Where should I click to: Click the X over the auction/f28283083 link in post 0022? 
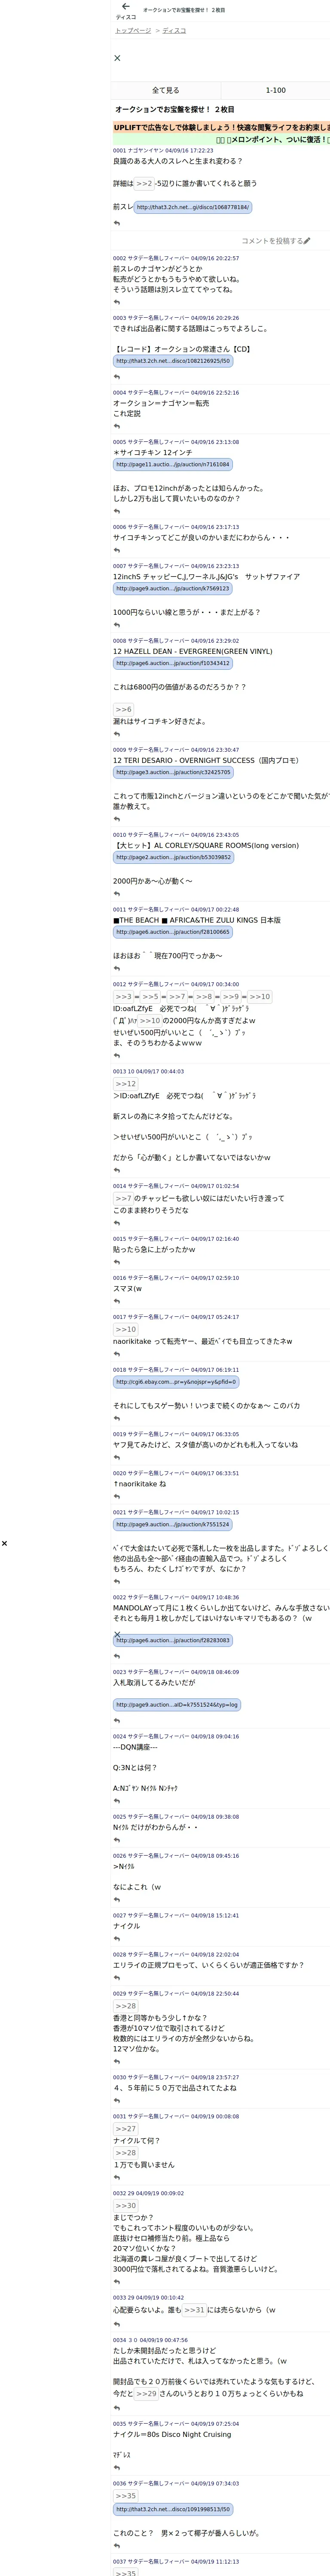(117, 1635)
